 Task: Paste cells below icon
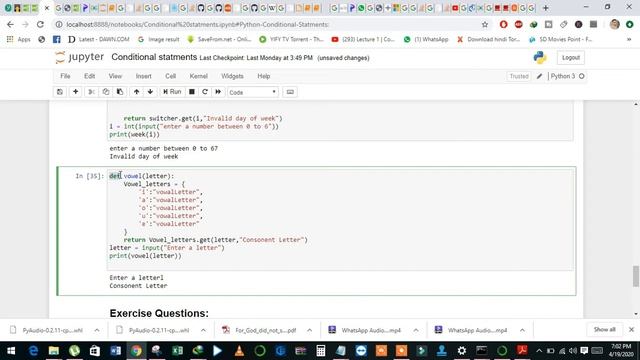[x=120, y=92]
